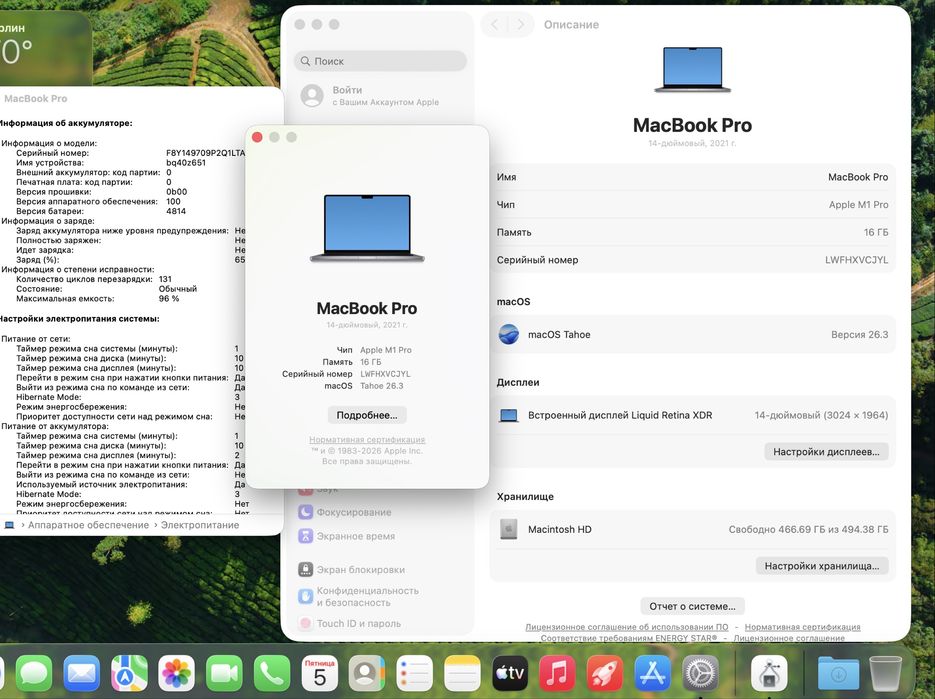
Task: Open Лицензионное соглашение об использовании ПО link
Action: coord(627,627)
